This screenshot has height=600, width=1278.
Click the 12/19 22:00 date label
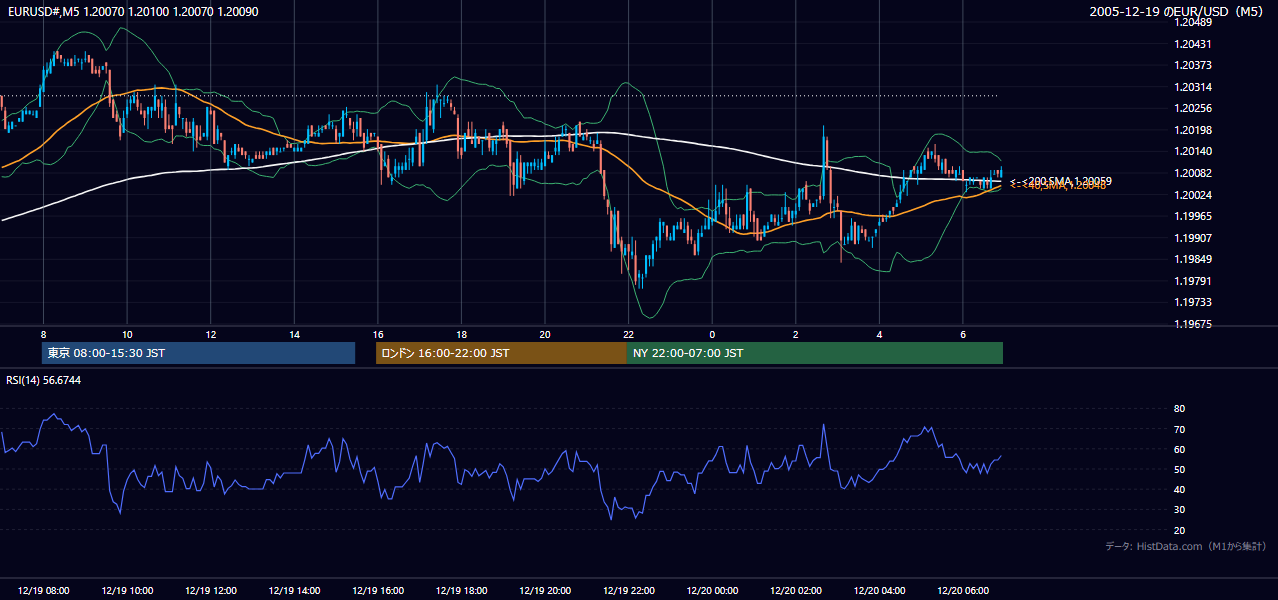629,591
